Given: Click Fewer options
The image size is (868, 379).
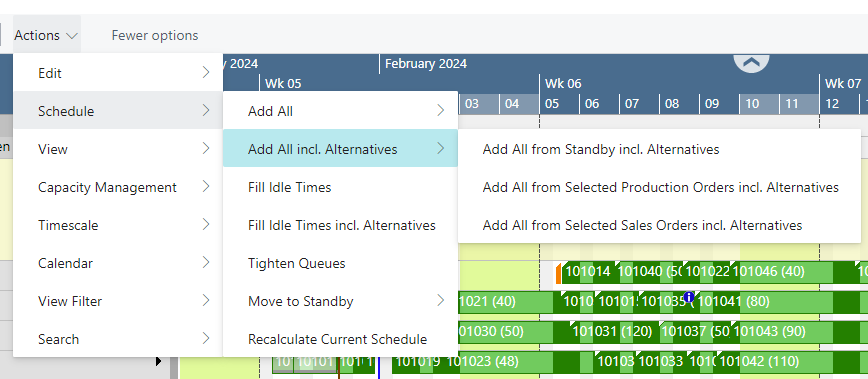Looking at the screenshot, I should (154, 35).
